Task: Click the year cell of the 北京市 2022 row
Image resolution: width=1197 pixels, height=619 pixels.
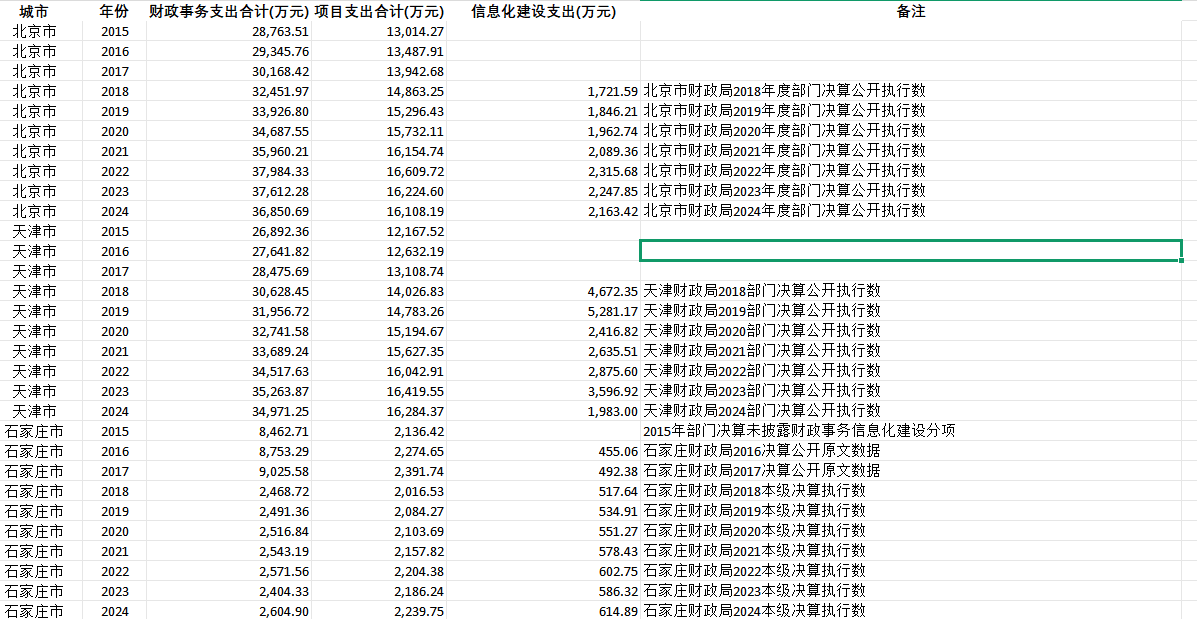Action: click(x=115, y=171)
